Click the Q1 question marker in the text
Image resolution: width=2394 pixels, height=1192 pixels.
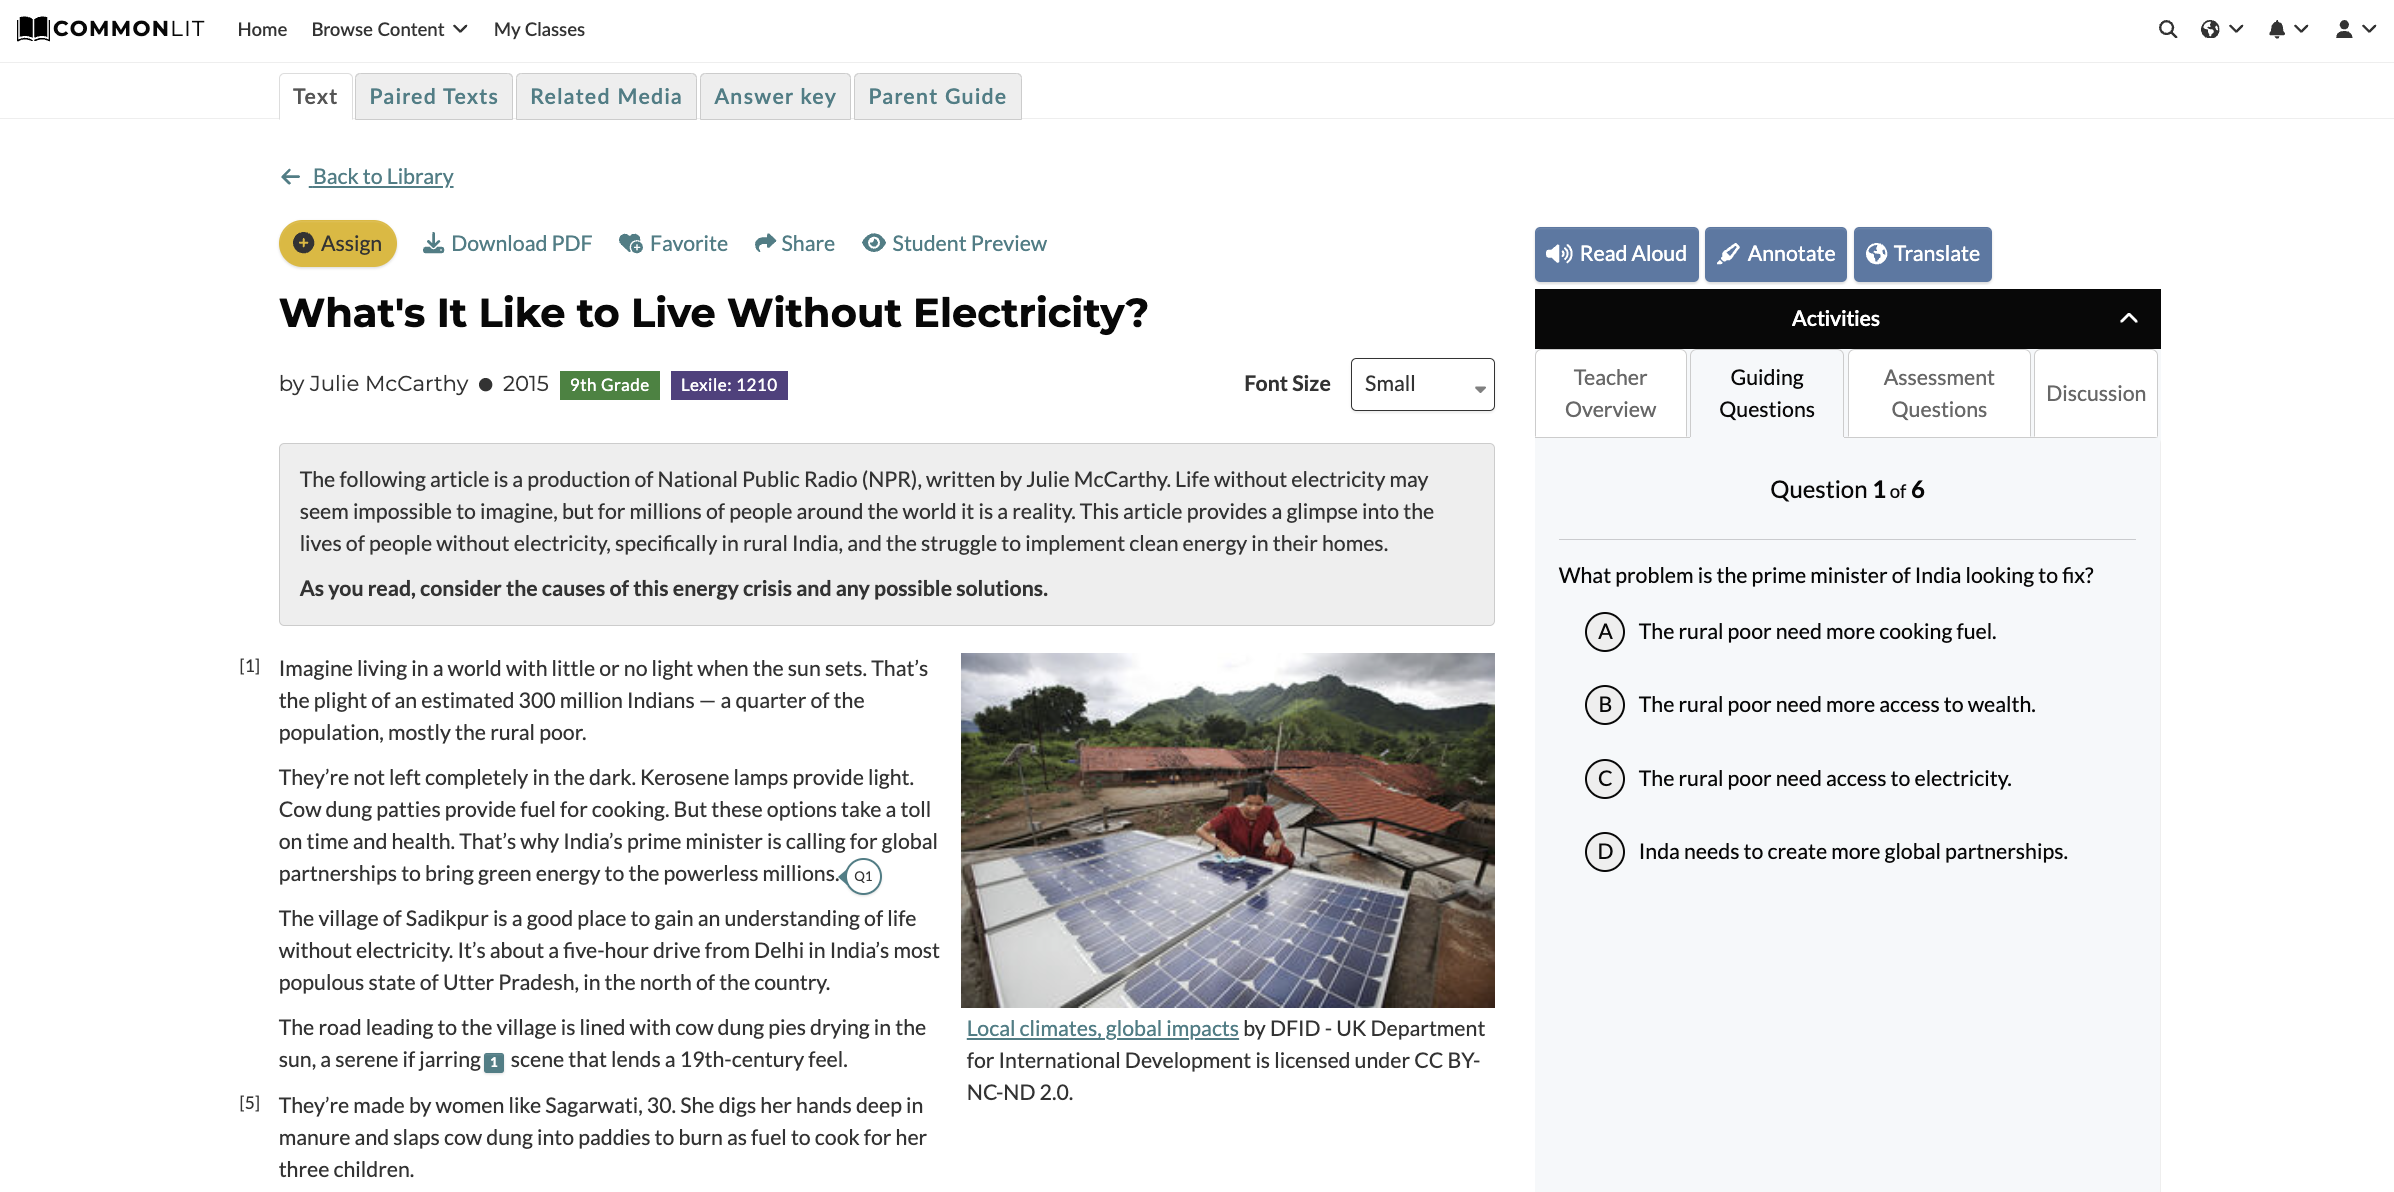click(x=862, y=876)
